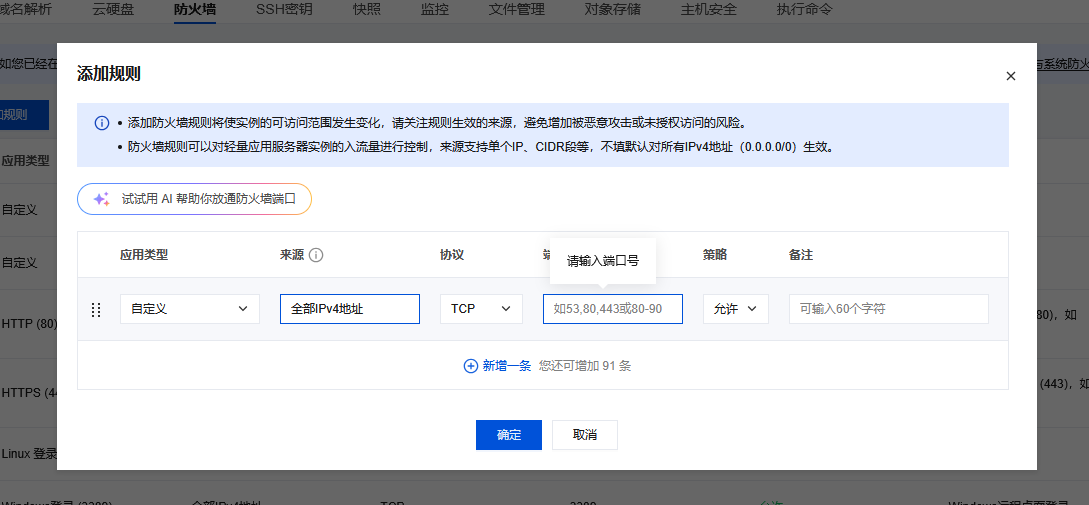The height and width of the screenshot is (505, 1089).
Task: Confirm with the 确定 button
Action: [x=508, y=435]
